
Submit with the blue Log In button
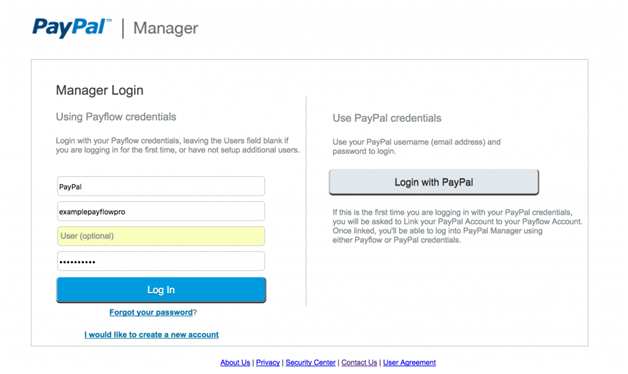coord(161,290)
